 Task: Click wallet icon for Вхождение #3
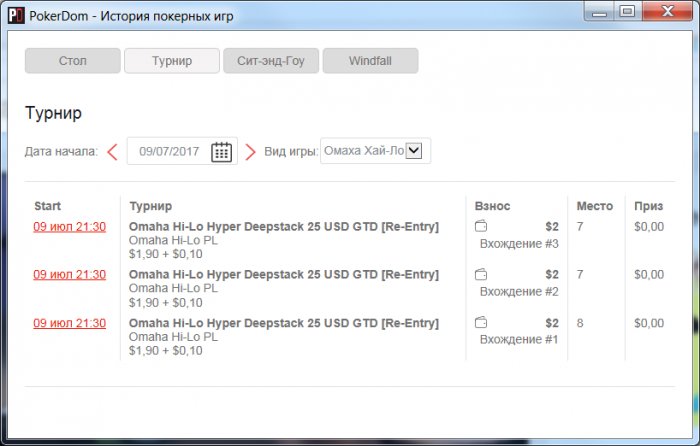click(x=481, y=226)
